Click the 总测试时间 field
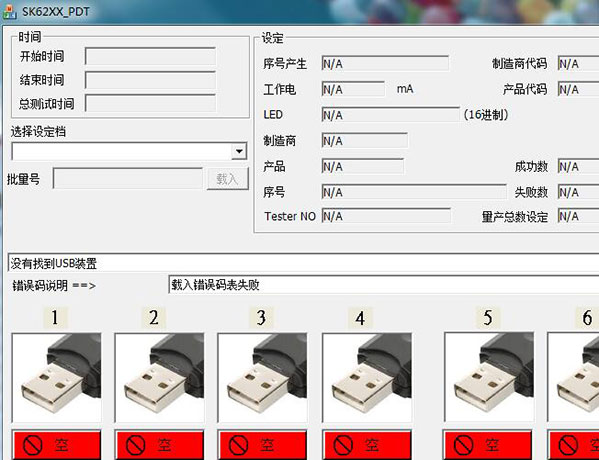This screenshot has width=599, height=460. click(x=150, y=104)
